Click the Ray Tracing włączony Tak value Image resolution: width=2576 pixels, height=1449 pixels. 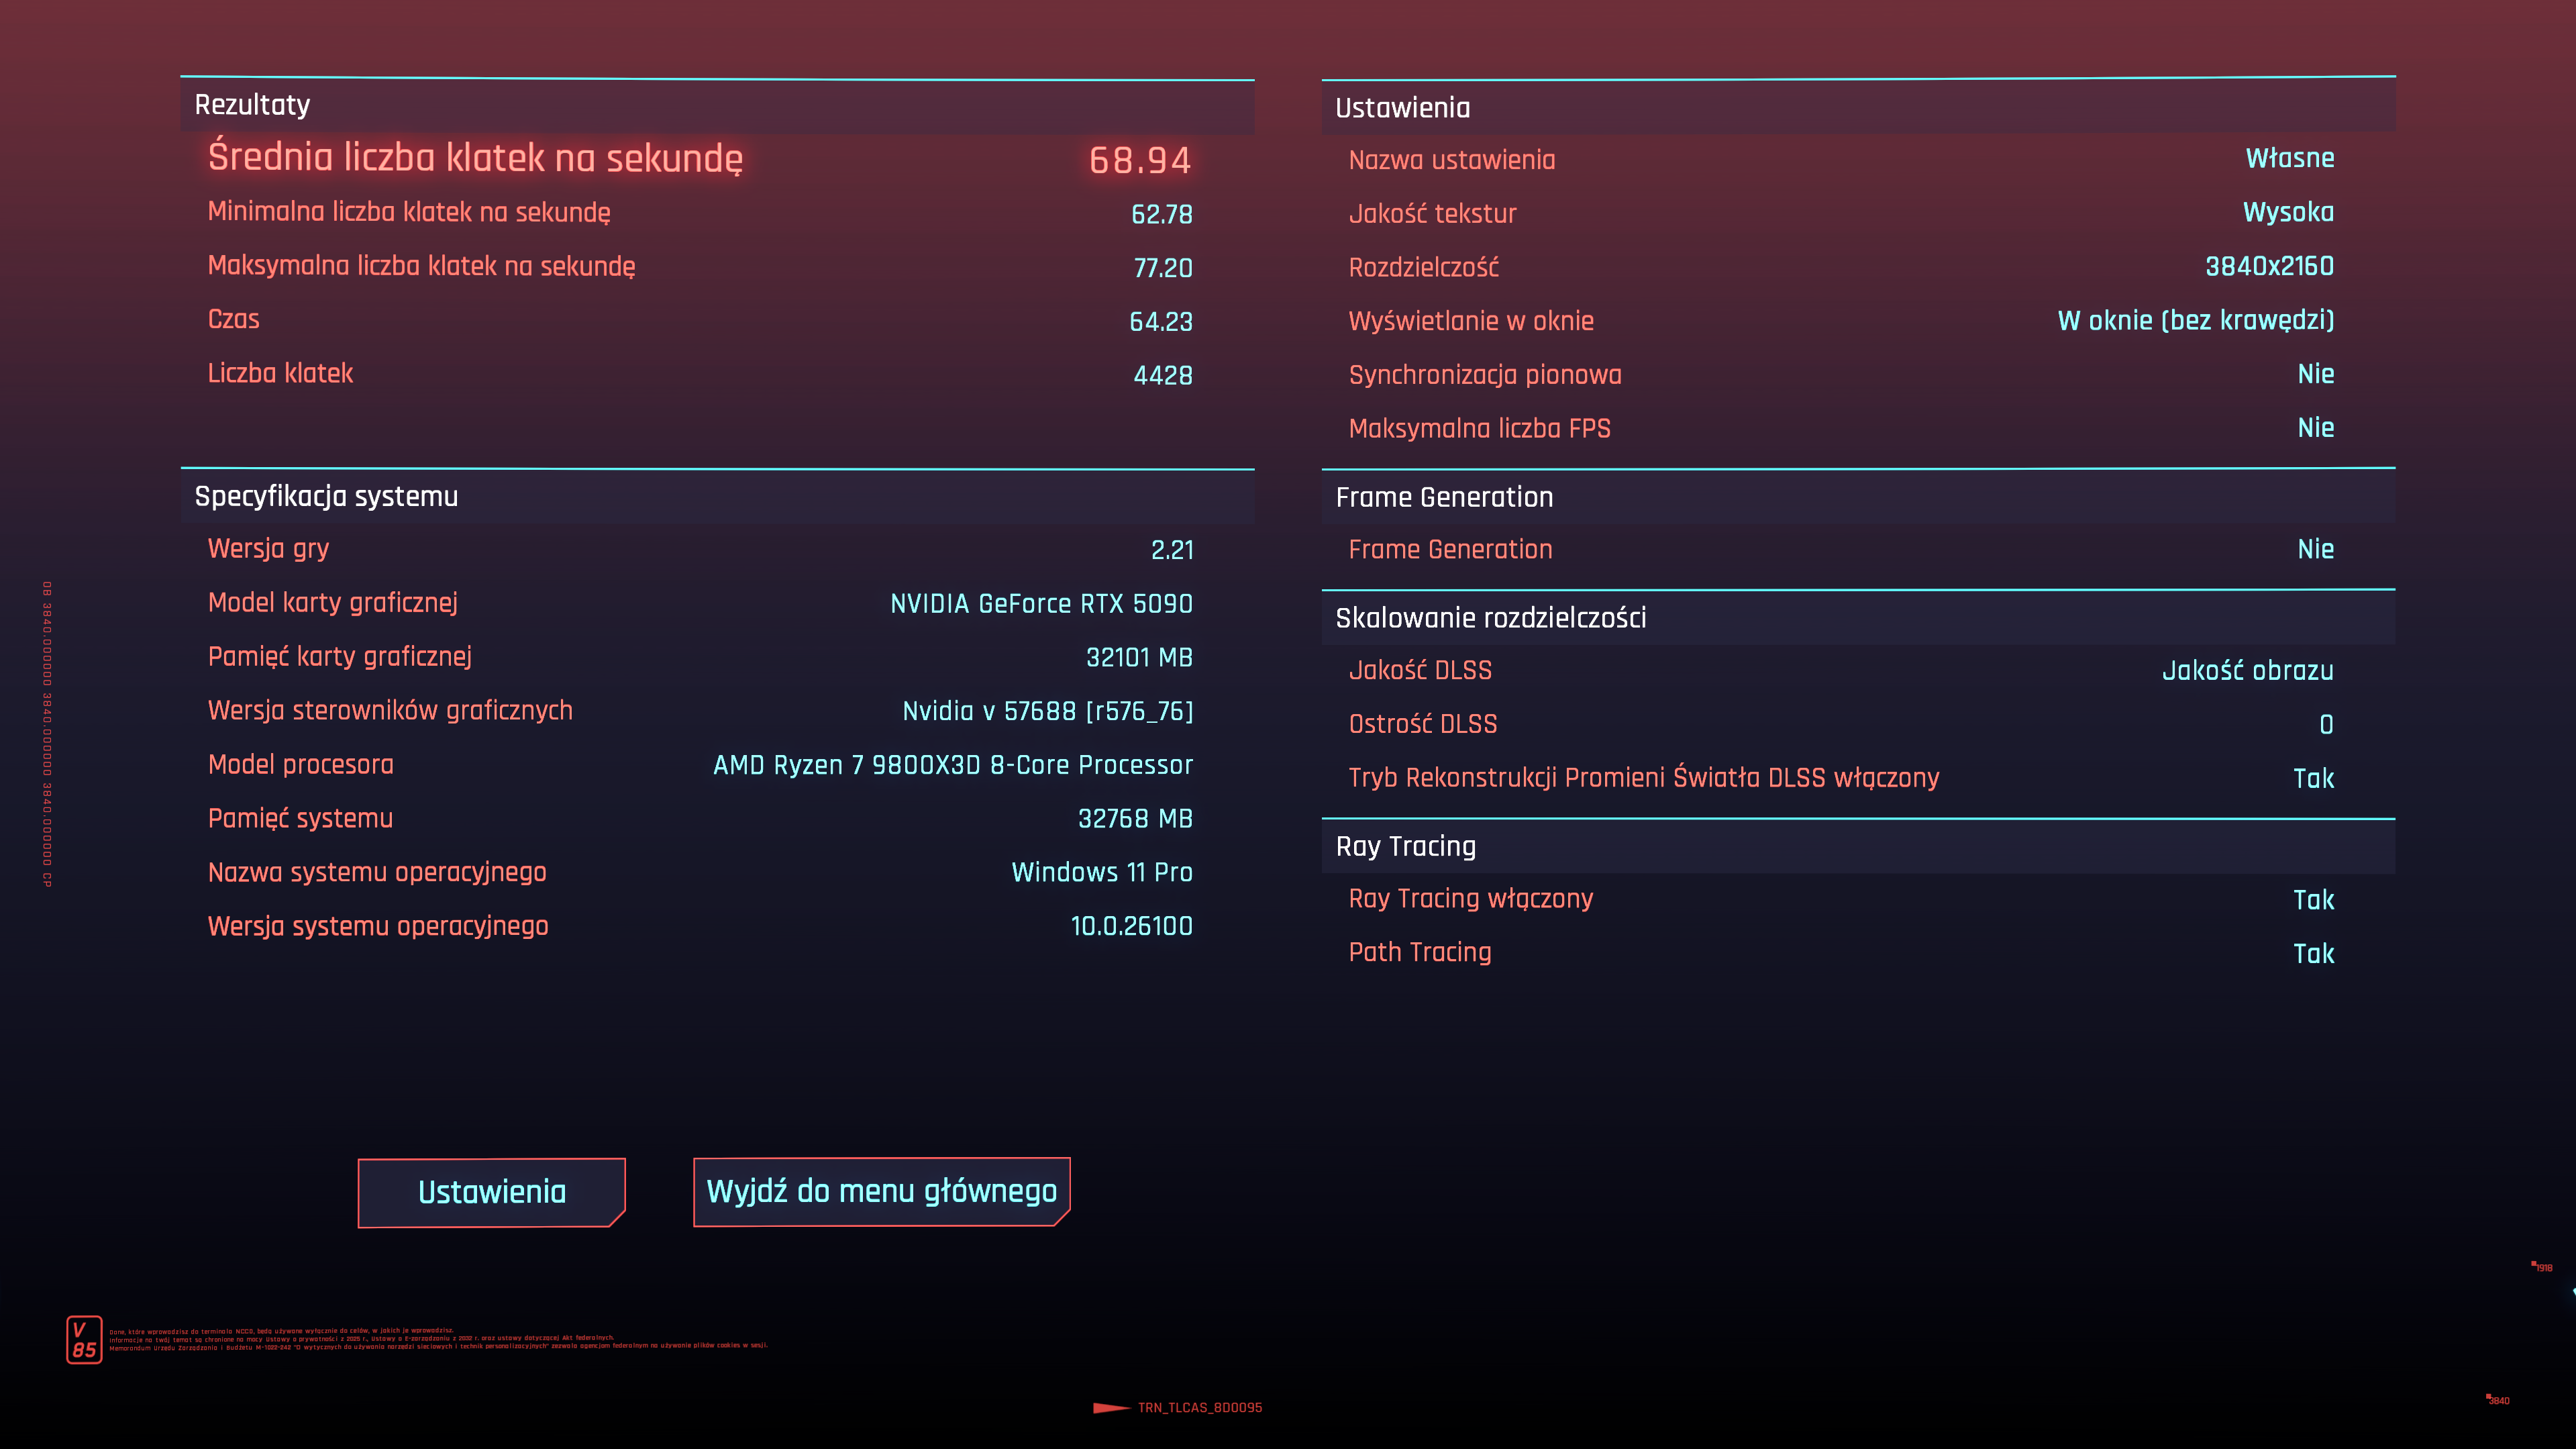click(2313, 899)
